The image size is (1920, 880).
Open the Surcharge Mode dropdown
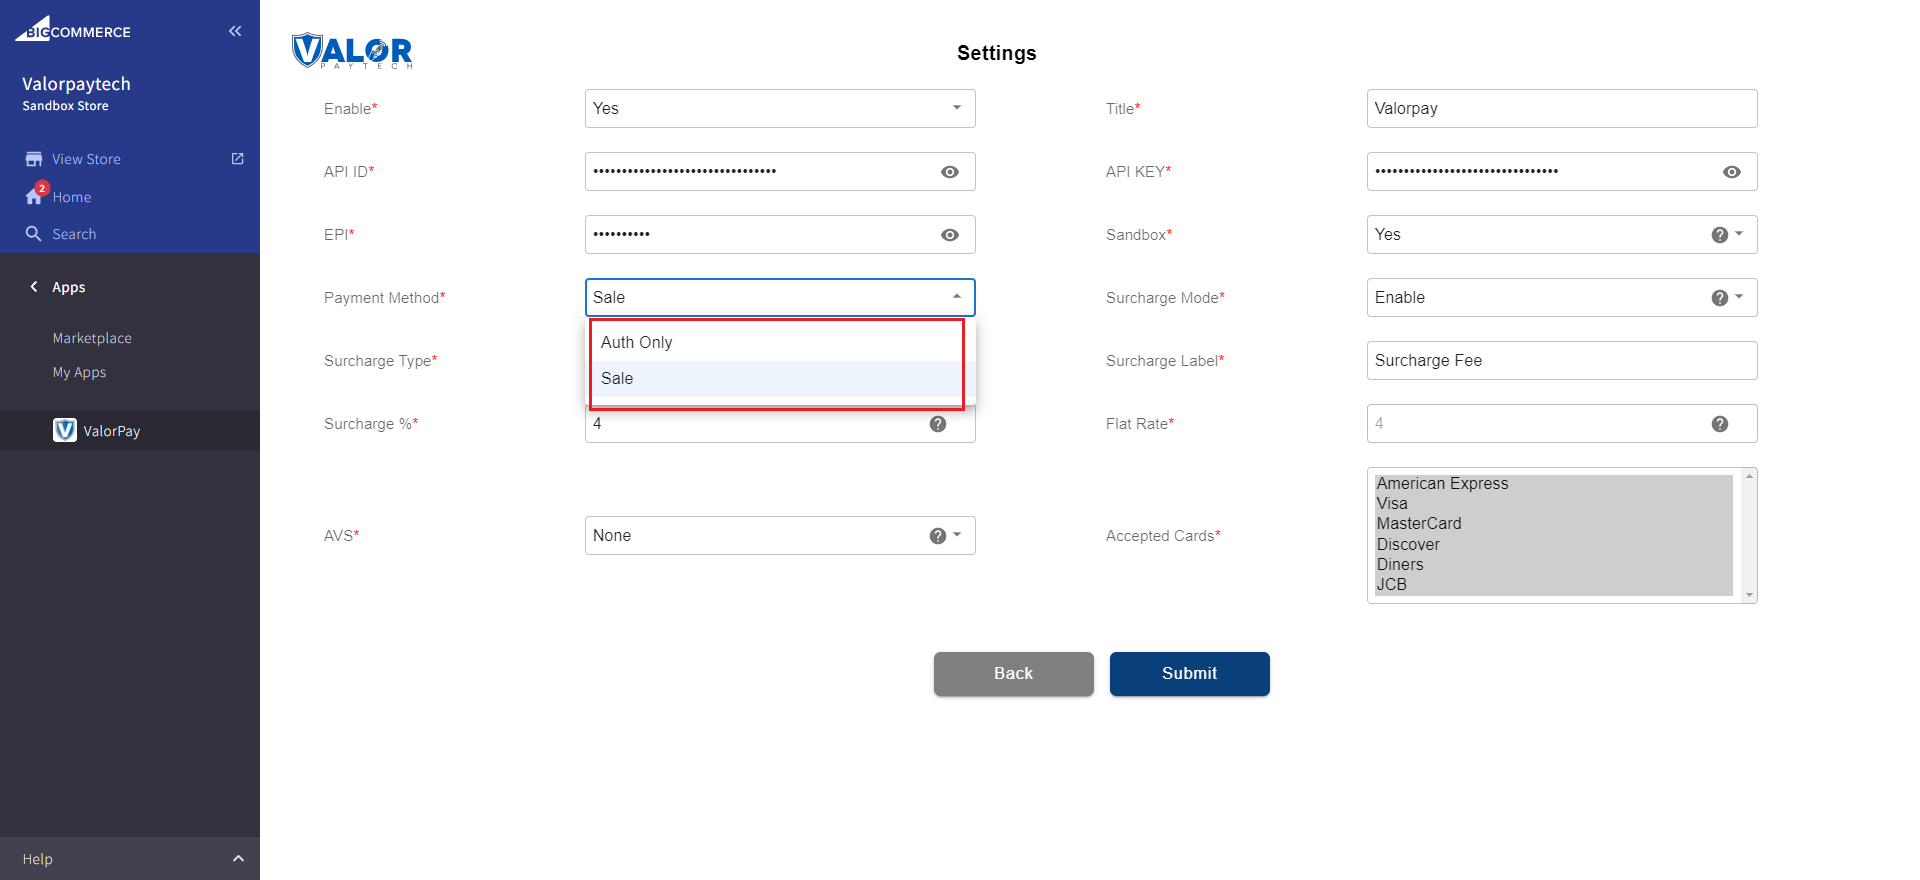[1562, 297]
